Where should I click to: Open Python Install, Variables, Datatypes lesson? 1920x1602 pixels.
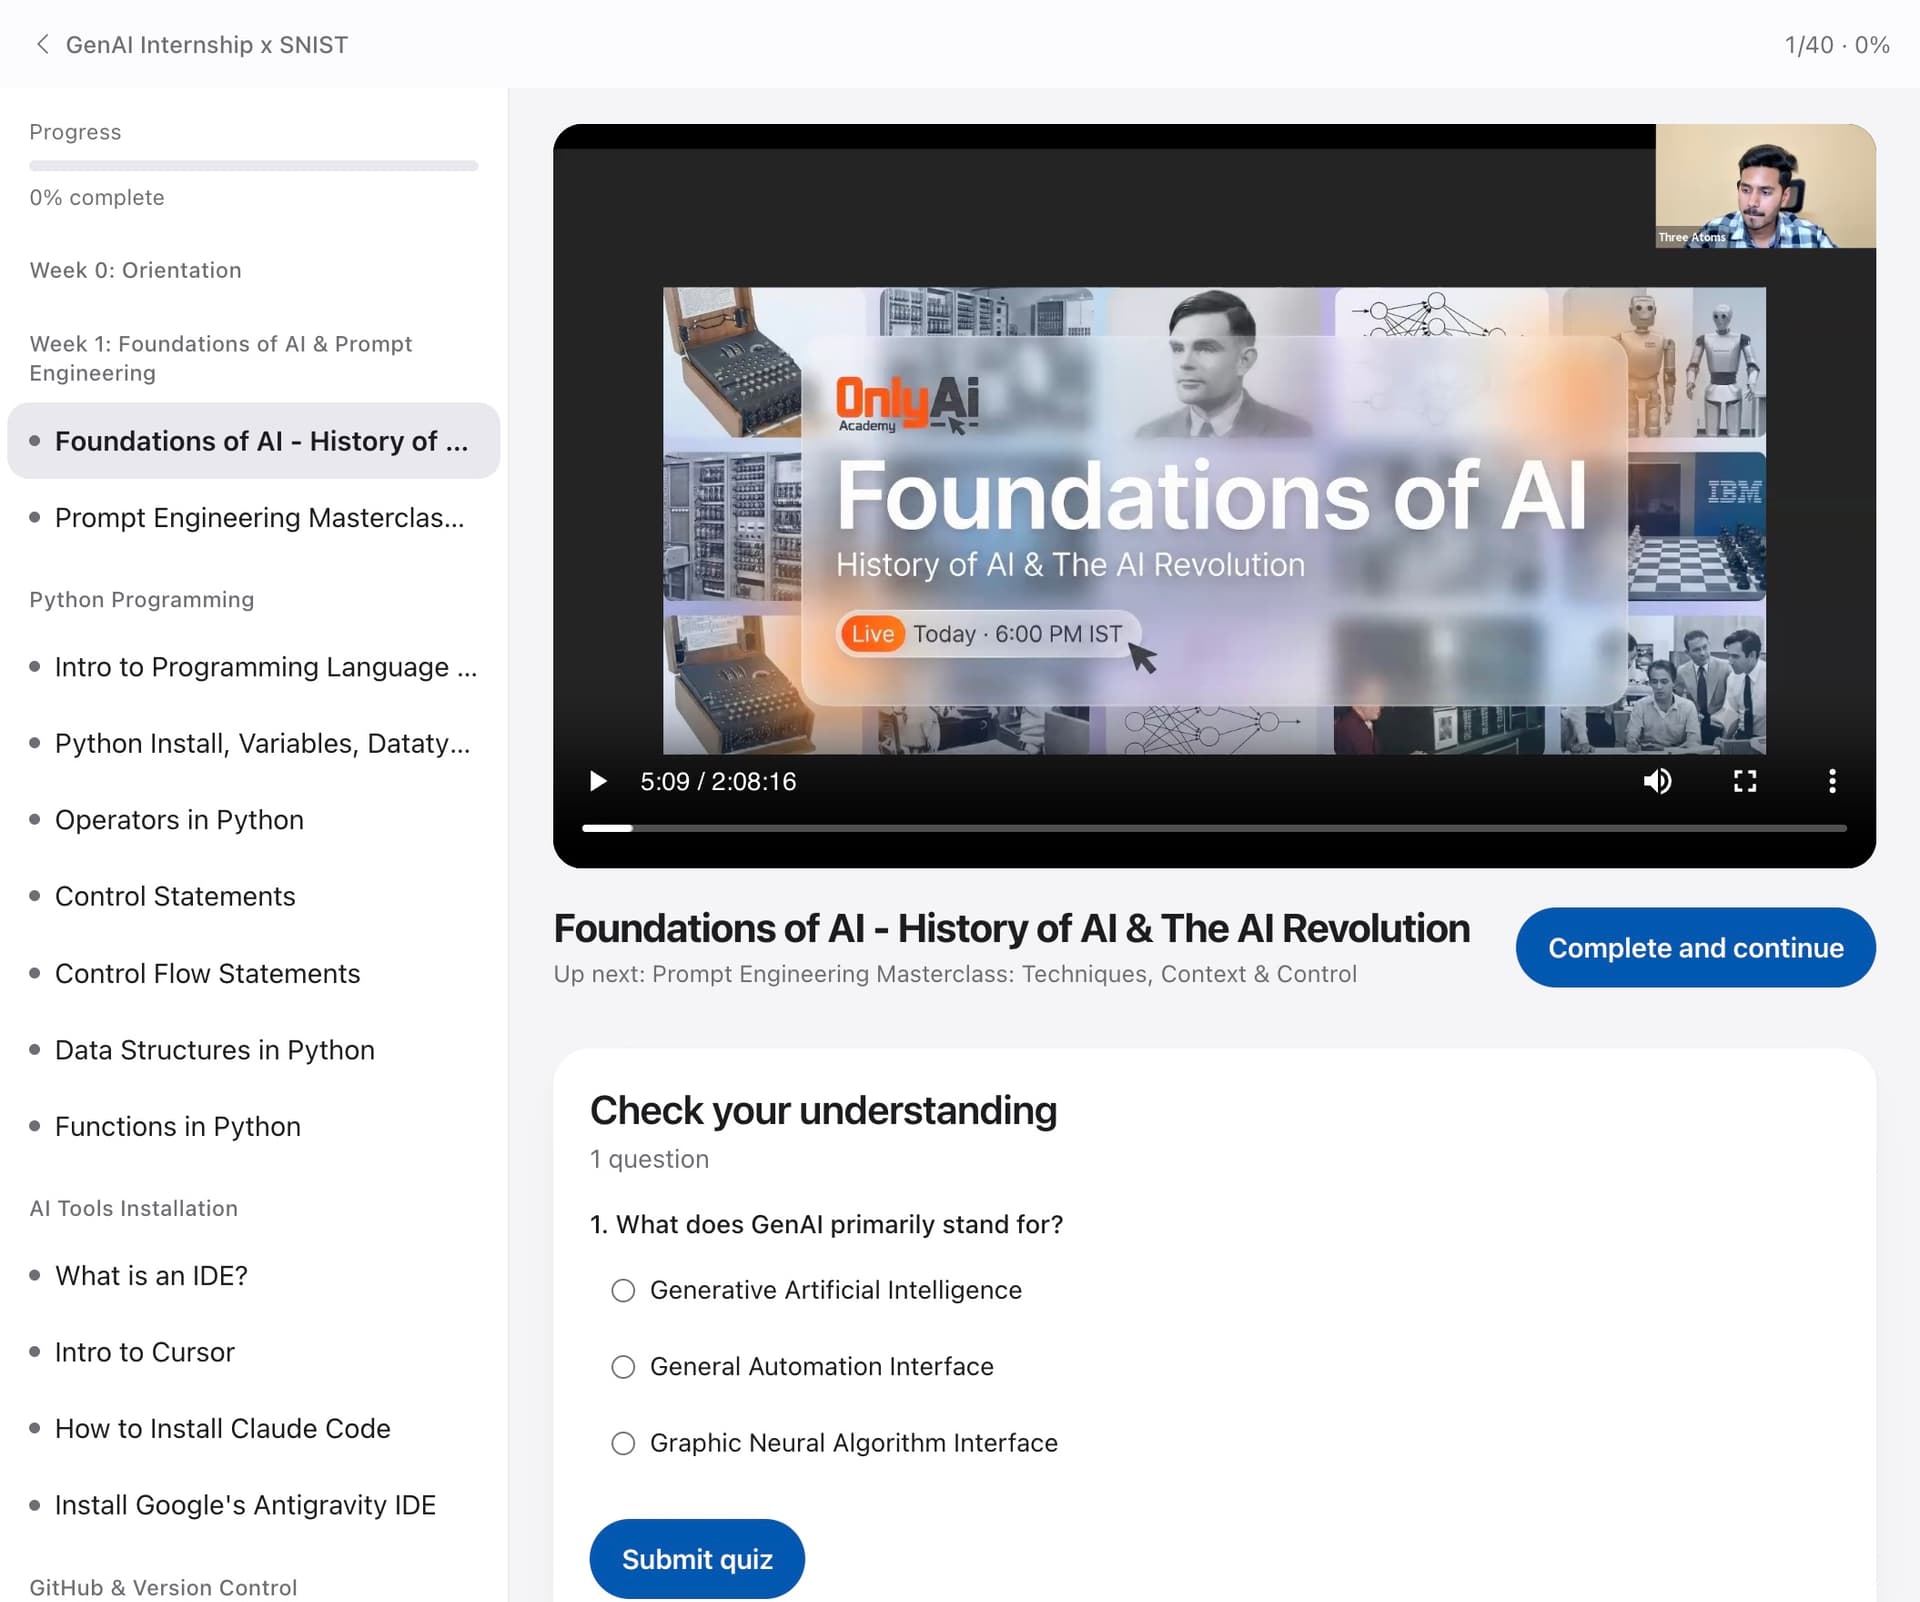(253, 743)
